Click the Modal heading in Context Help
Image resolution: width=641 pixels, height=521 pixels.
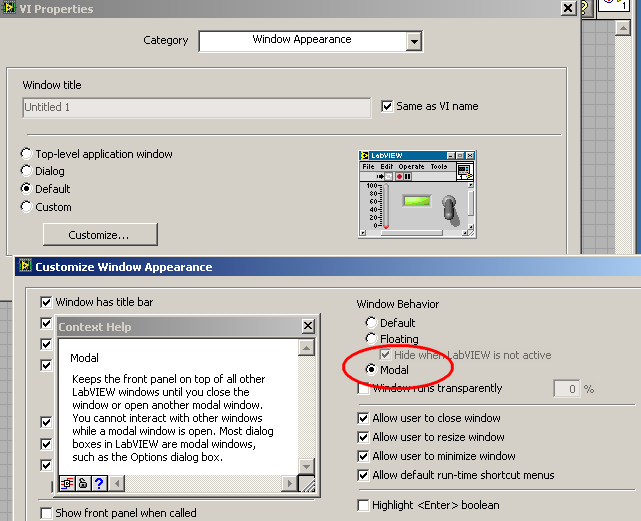(84, 358)
